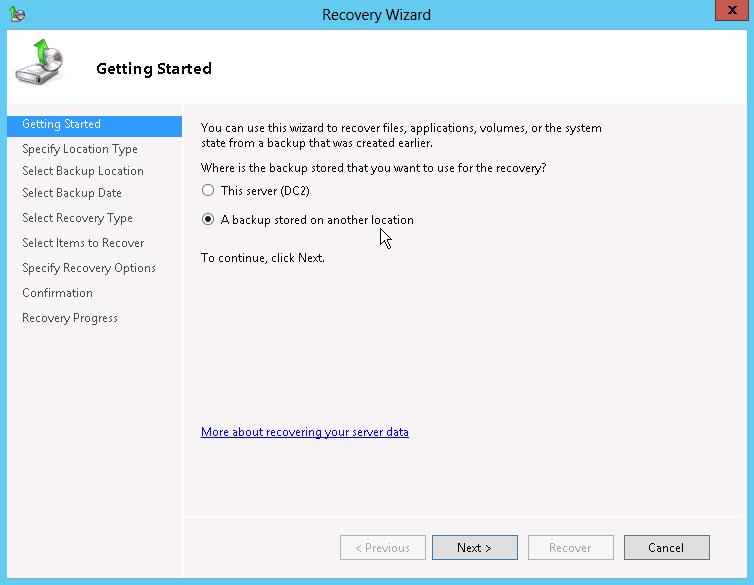The image size is (754, 585).
Task: Open the Select Backup Date step
Action: (72, 193)
